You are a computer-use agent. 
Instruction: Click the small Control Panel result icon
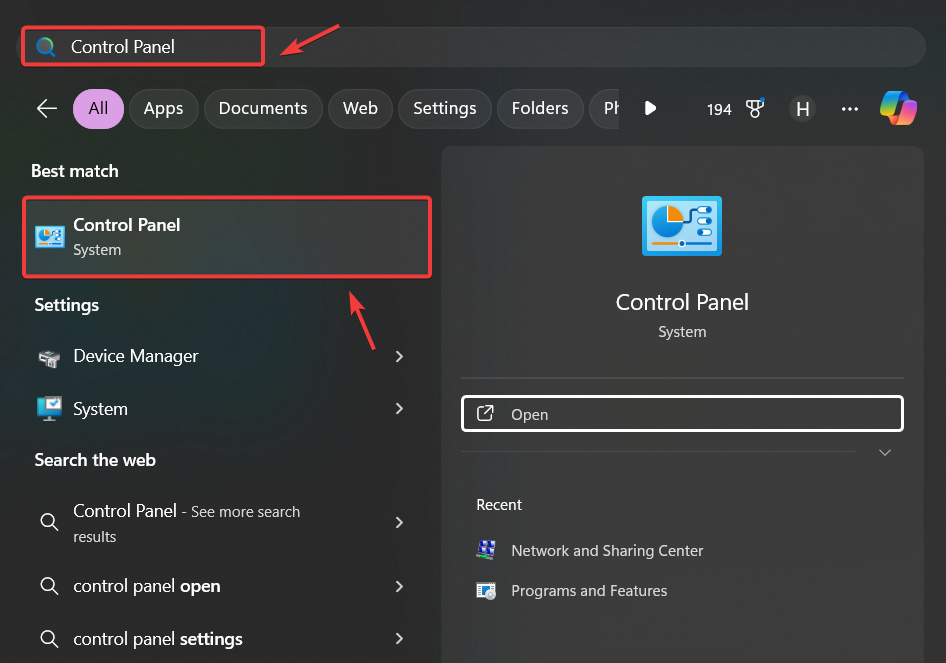click(x=49, y=237)
